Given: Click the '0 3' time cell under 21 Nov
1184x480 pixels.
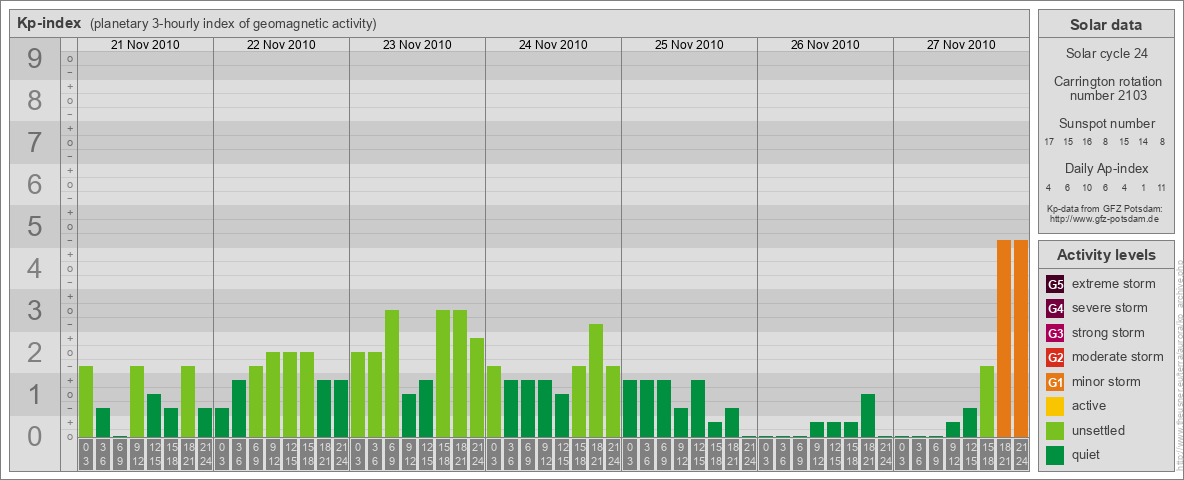Looking at the screenshot, I should [x=86, y=455].
